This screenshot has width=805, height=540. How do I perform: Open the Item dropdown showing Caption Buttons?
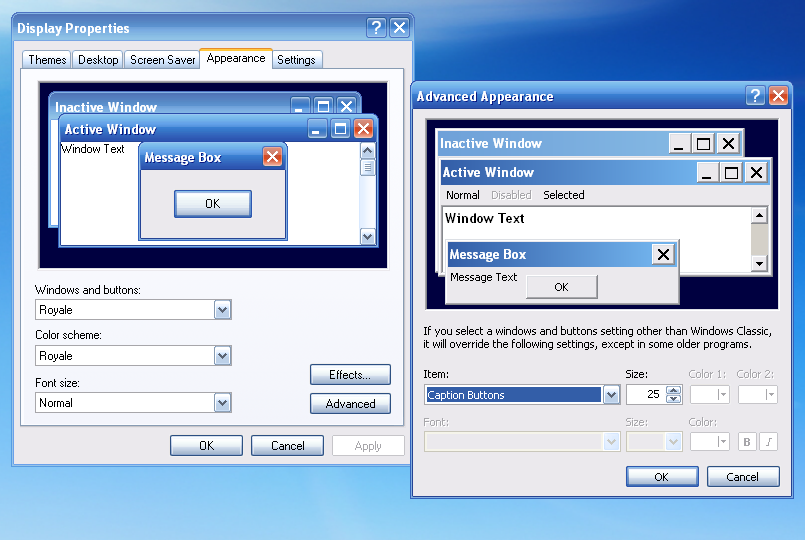click(611, 395)
